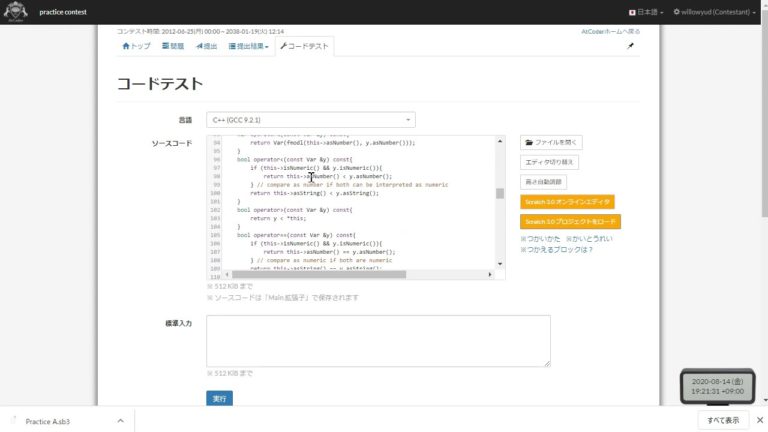Click the pin icon on tab bar
This screenshot has height=432, width=768.
[x=630, y=46]
